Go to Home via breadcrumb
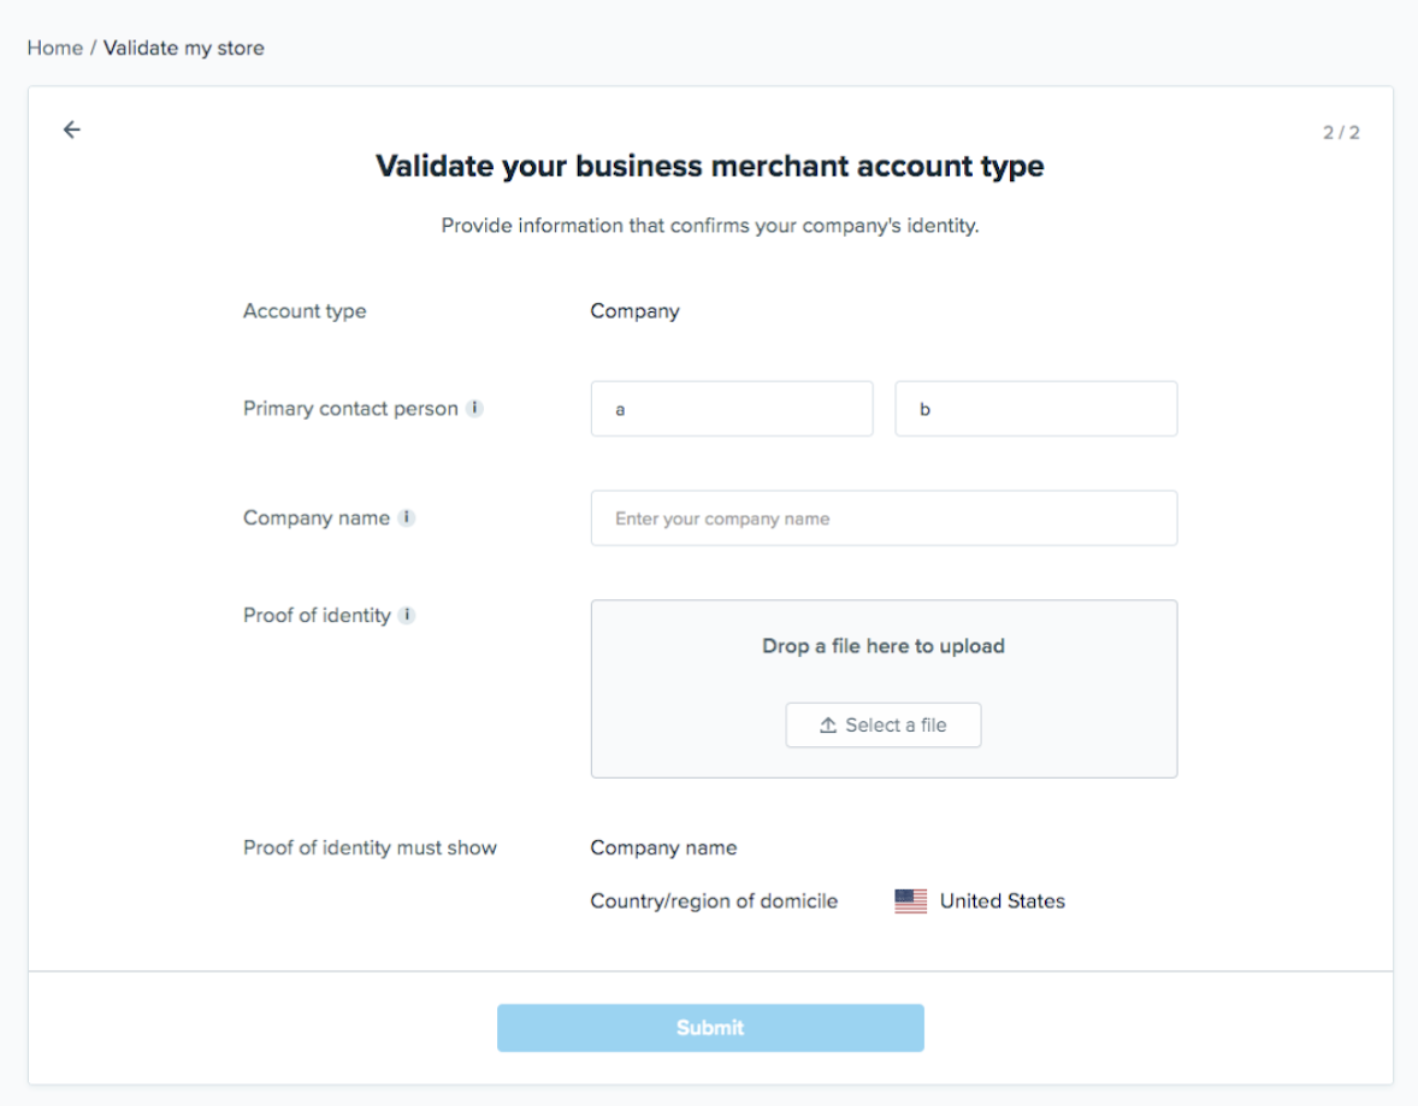Viewport: 1418px width, 1106px height. (x=54, y=48)
